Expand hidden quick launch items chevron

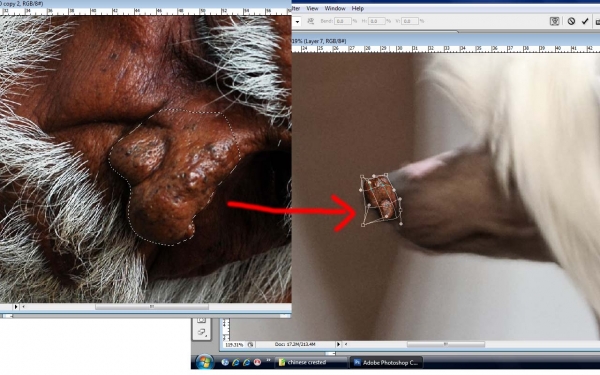tap(268, 360)
